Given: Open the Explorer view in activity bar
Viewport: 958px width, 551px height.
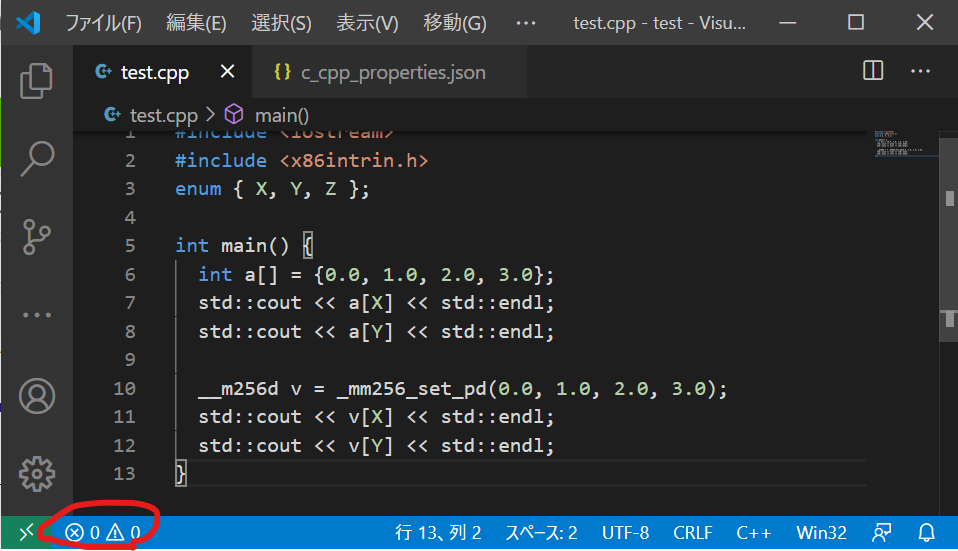Looking at the screenshot, I should coord(37,80).
